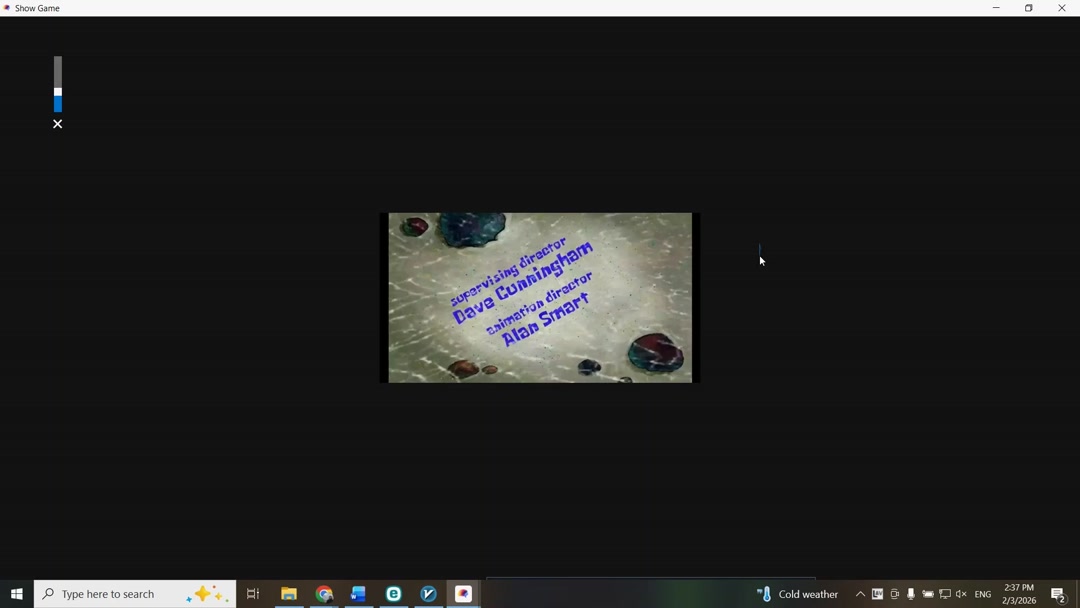
Task: Click the 'Type here to search' box
Action: tap(135, 594)
